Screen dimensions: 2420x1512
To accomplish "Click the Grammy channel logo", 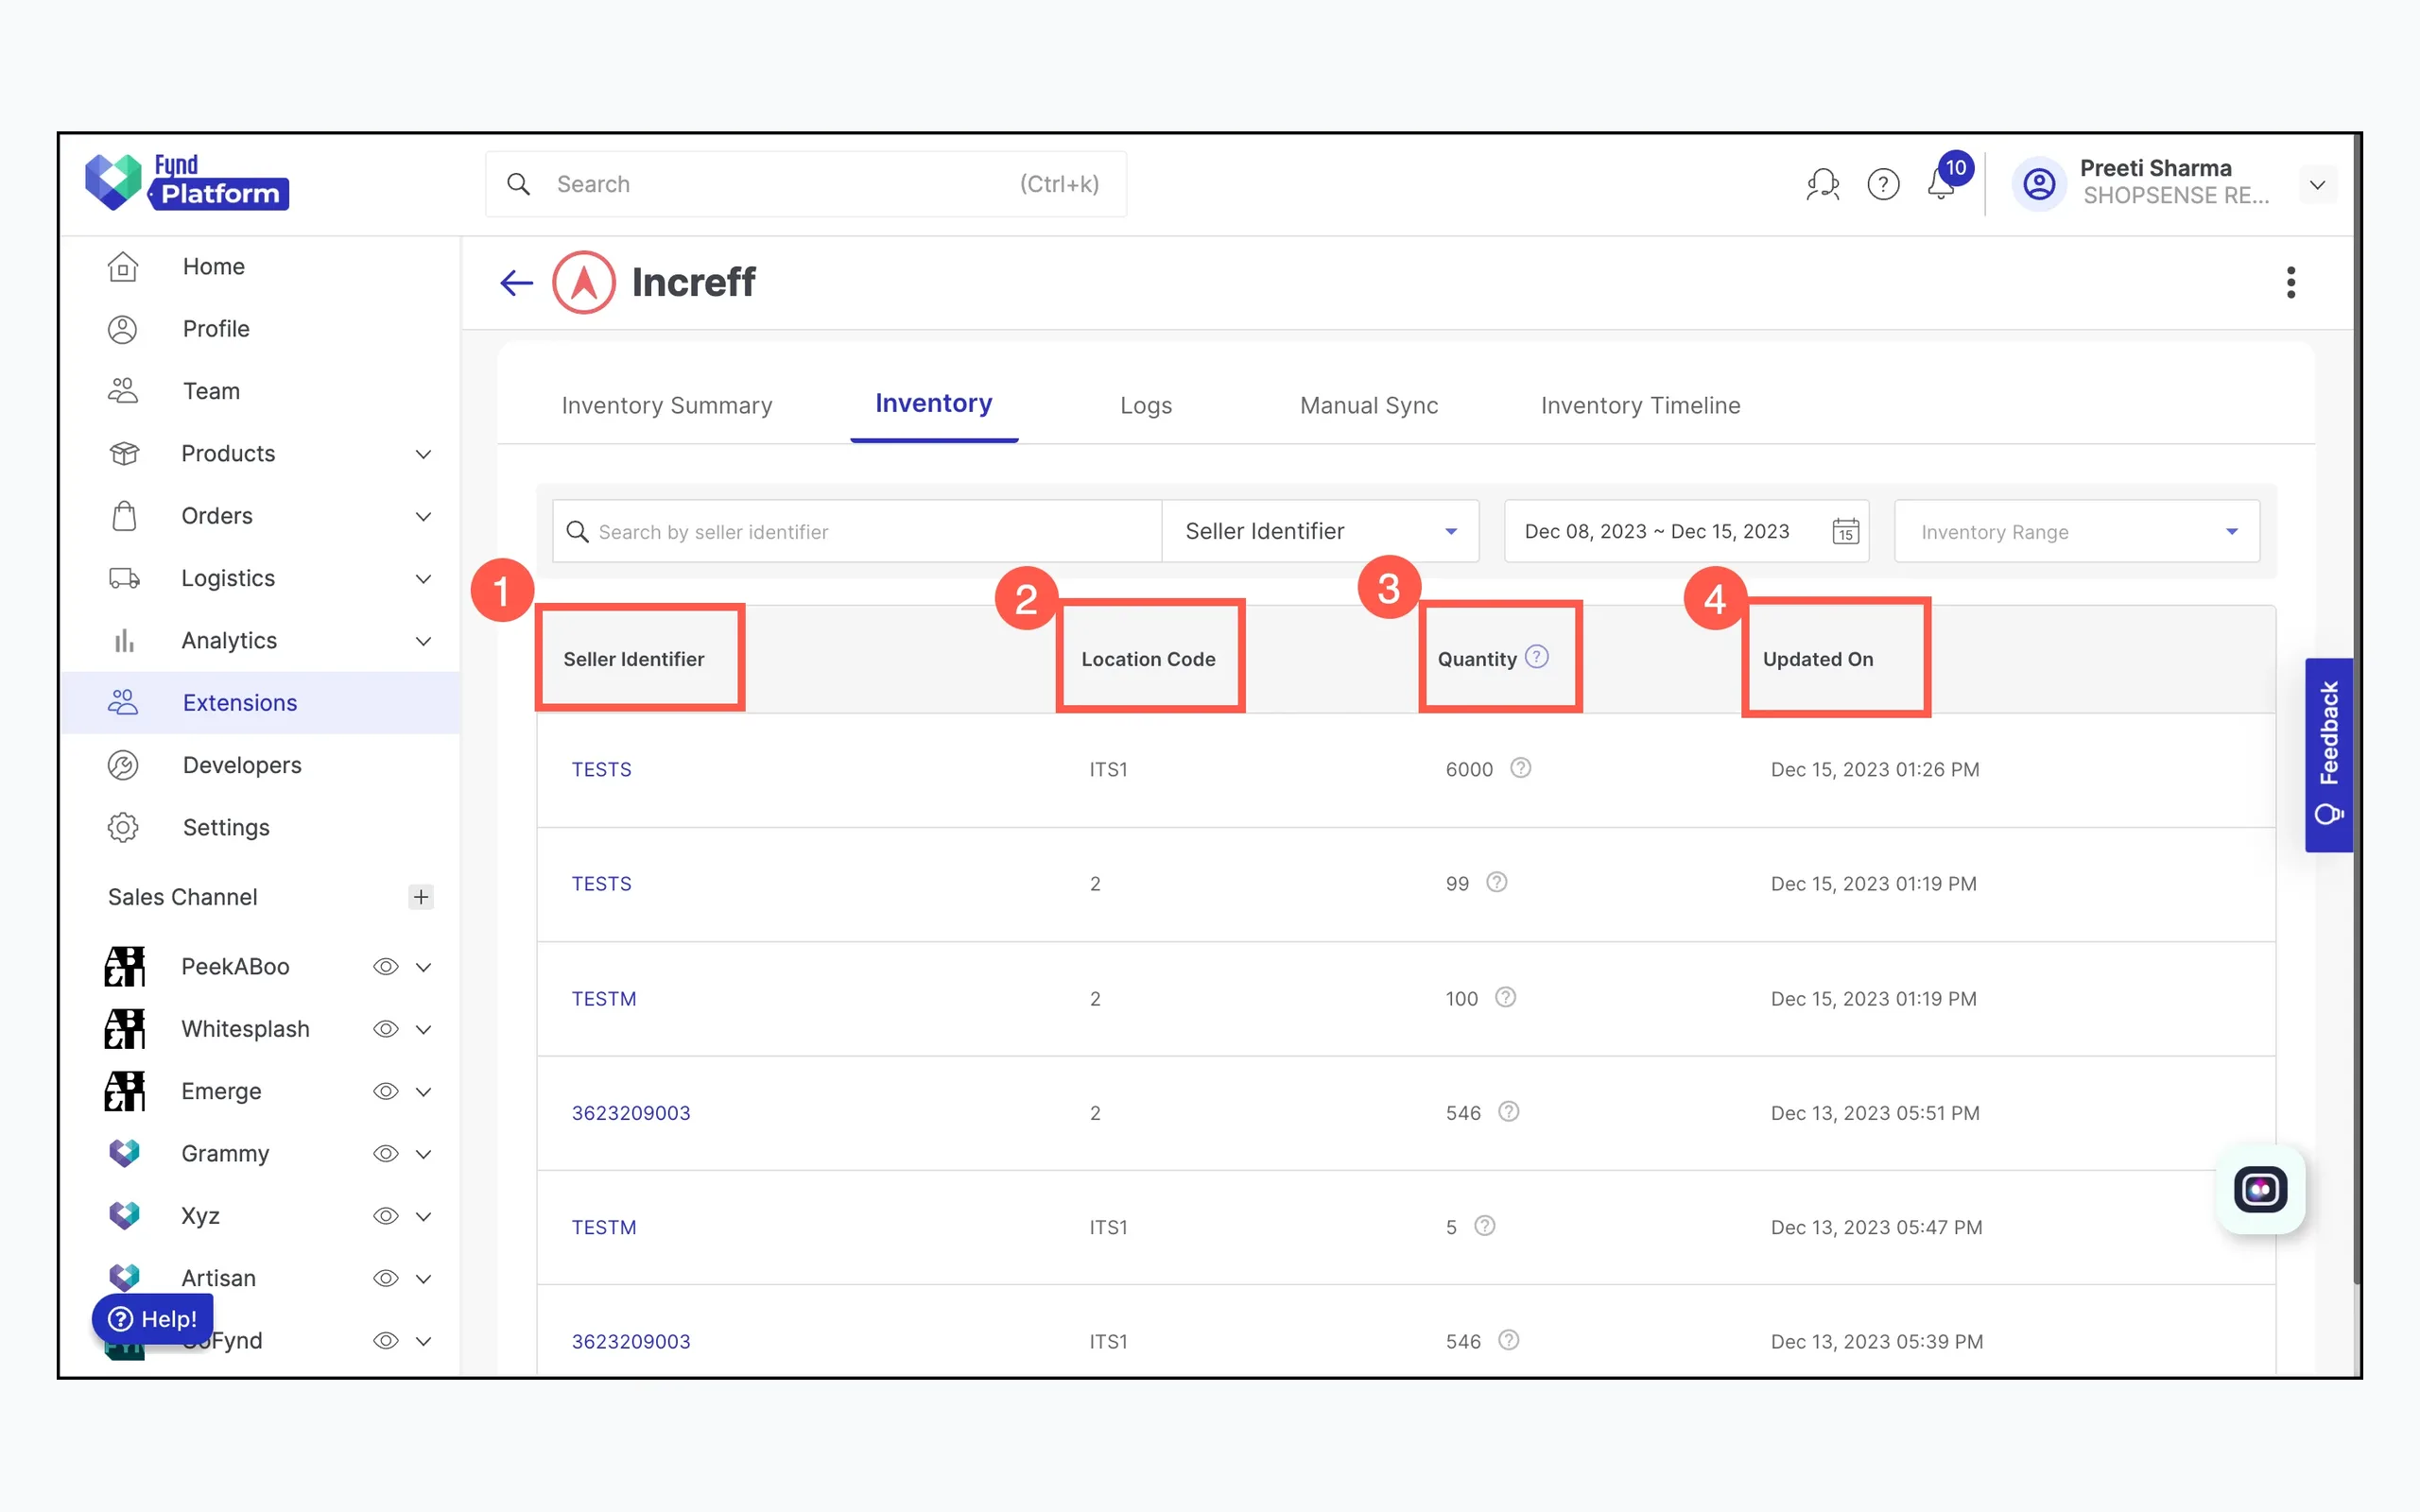I will coord(124,1153).
